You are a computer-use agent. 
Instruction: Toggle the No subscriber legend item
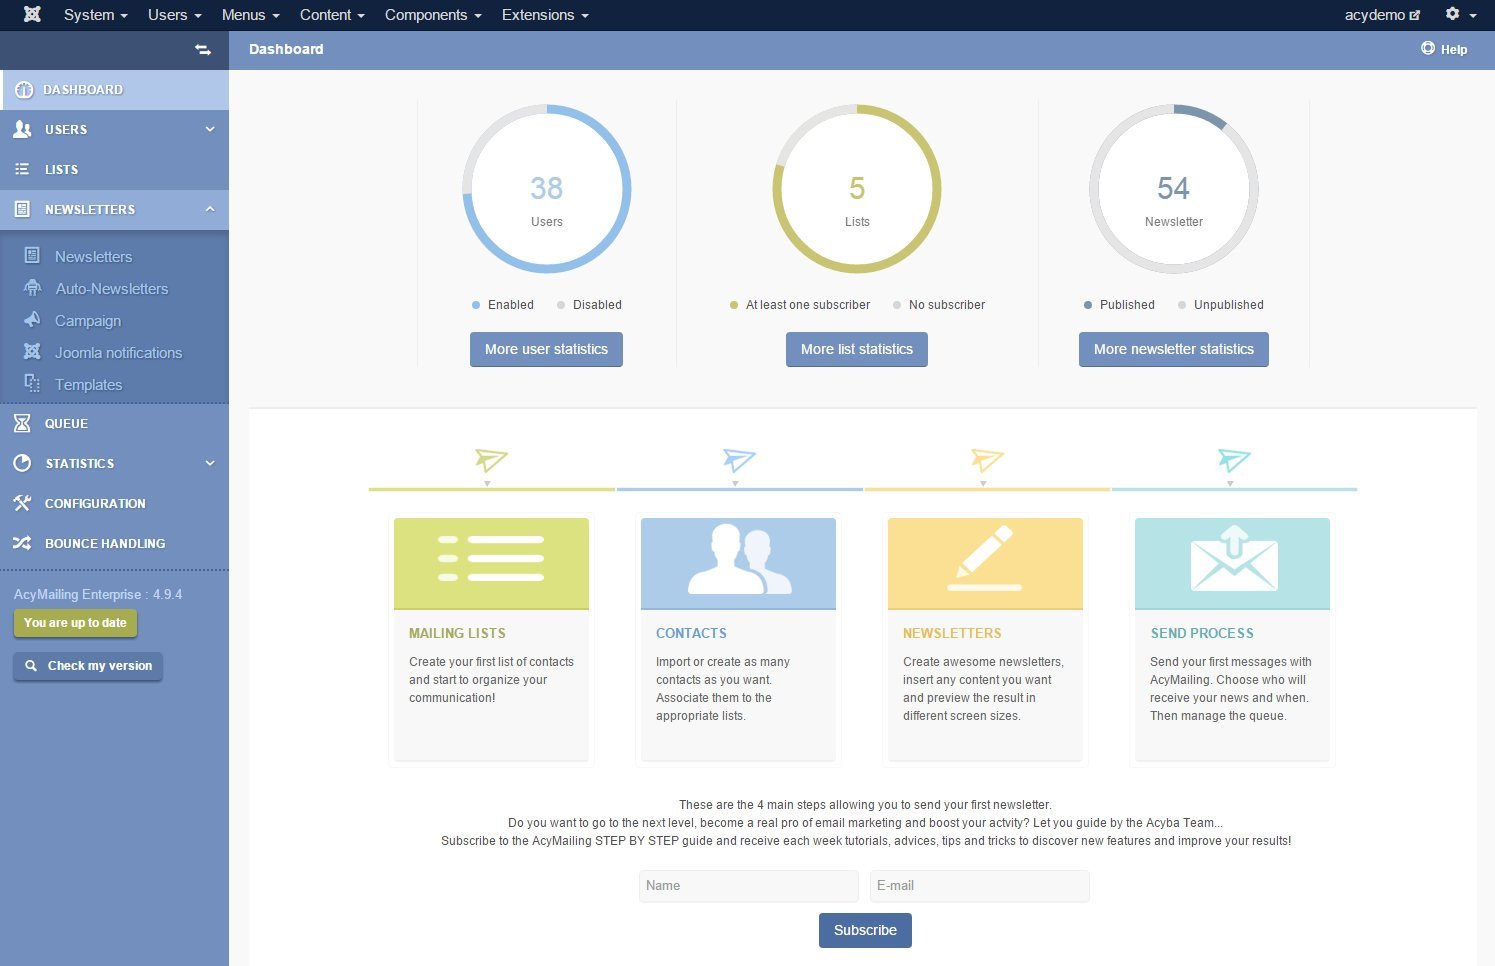point(939,305)
